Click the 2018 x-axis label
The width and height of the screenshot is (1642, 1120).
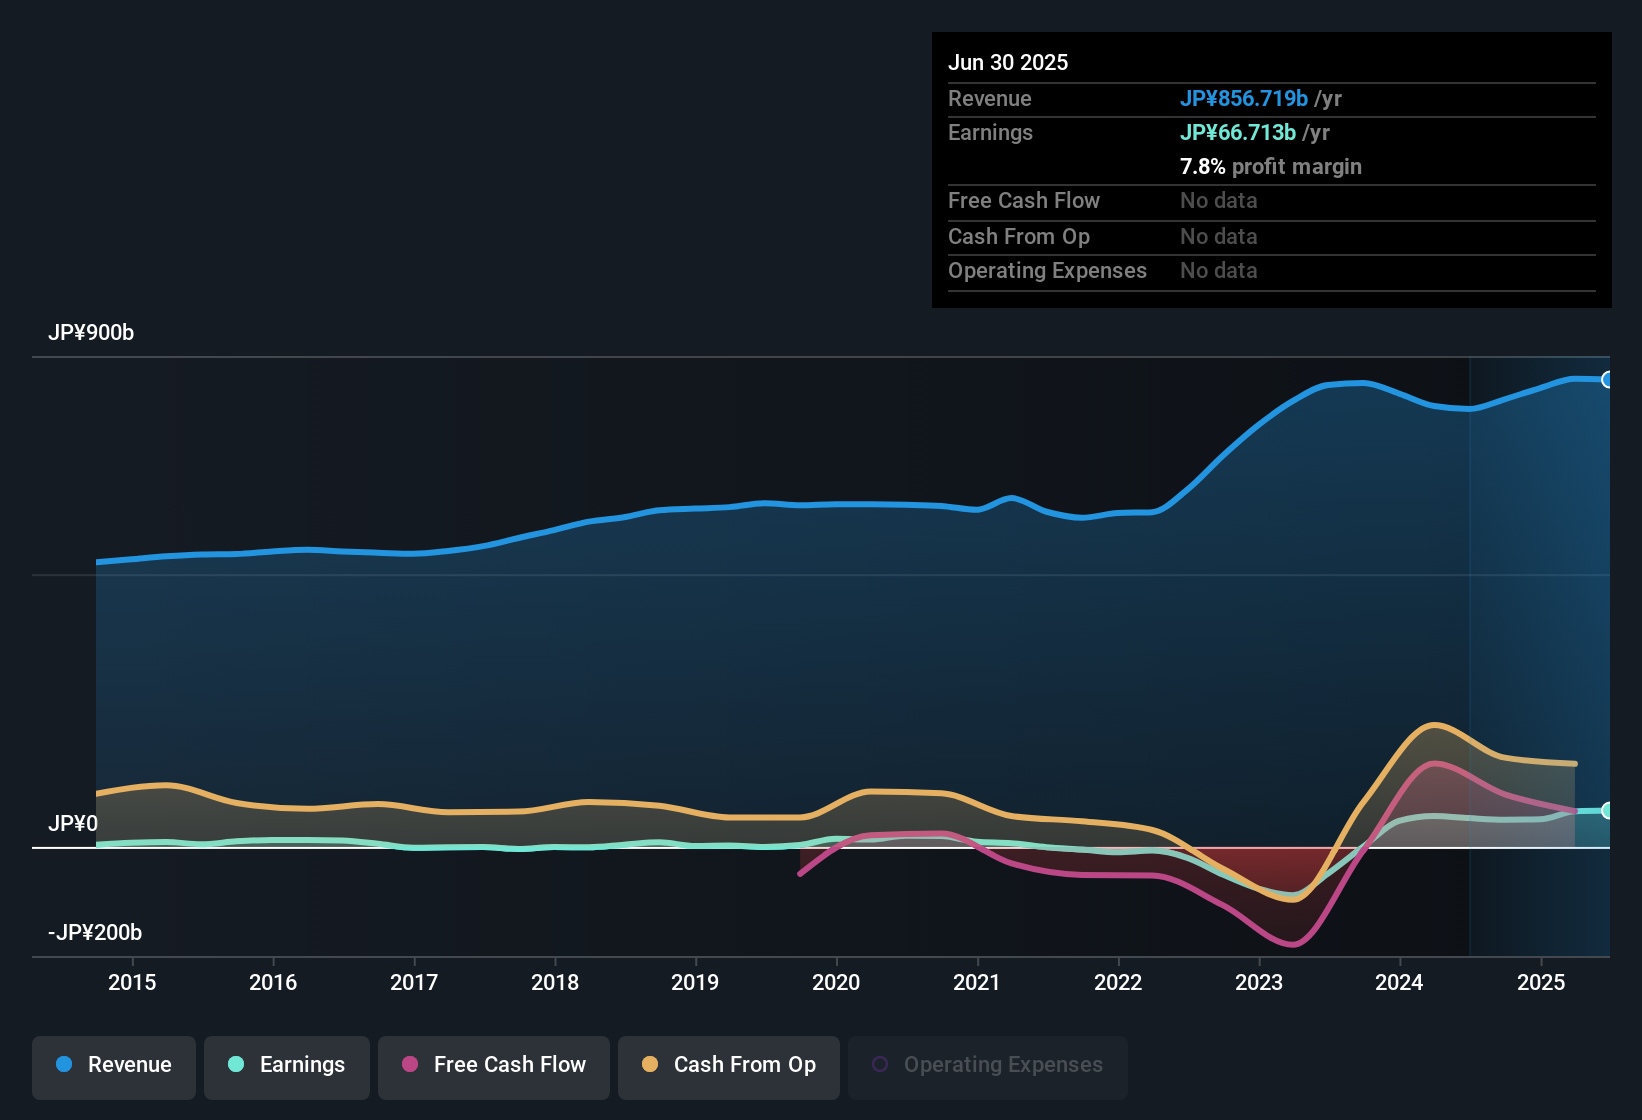(555, 983)
